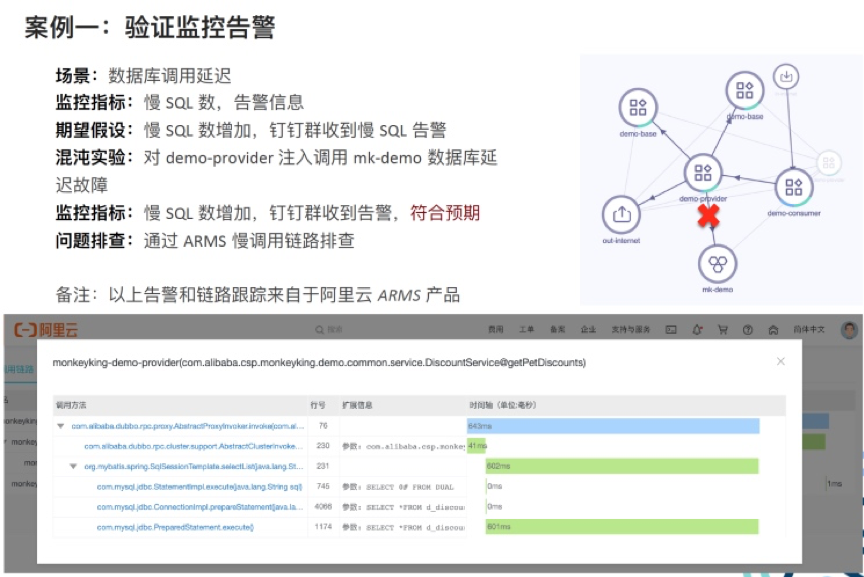Click the download-arrow entry node at the top
This screenshot has width=864, height=577.
786,77
